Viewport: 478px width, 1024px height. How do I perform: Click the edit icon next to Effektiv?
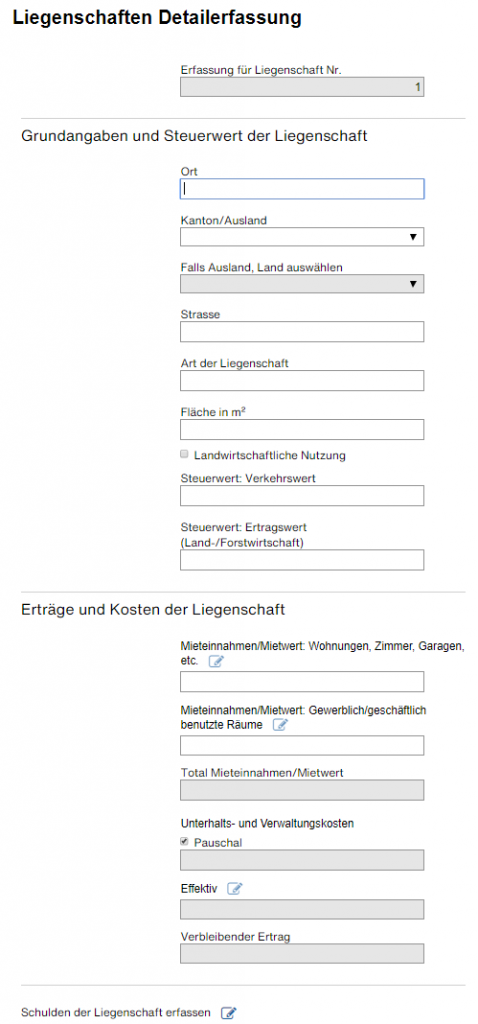tap(235, 888)
